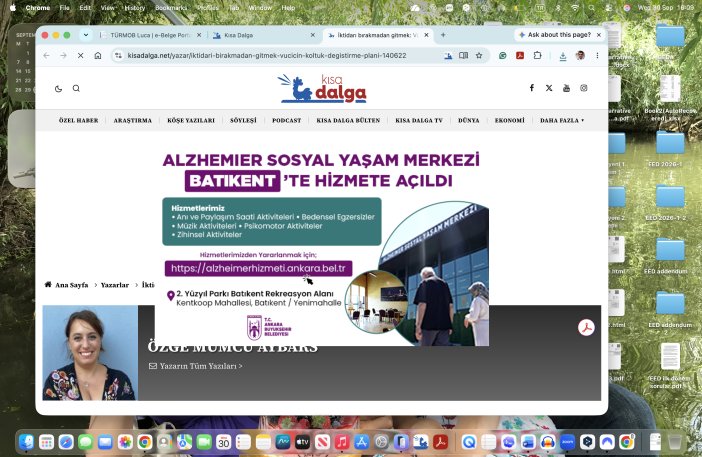This screenshot has height=457, width=702.
Task: Switch to TÜRMOB Luca e-Belge tab
Action: click(150, 35)
